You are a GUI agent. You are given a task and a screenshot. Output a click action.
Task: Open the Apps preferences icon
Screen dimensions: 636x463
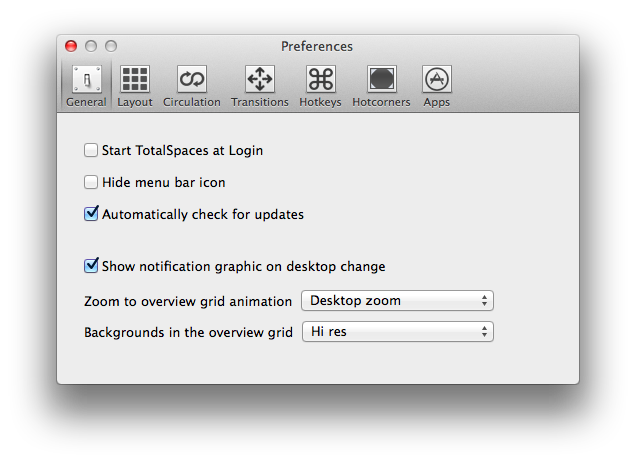point(436,80)
